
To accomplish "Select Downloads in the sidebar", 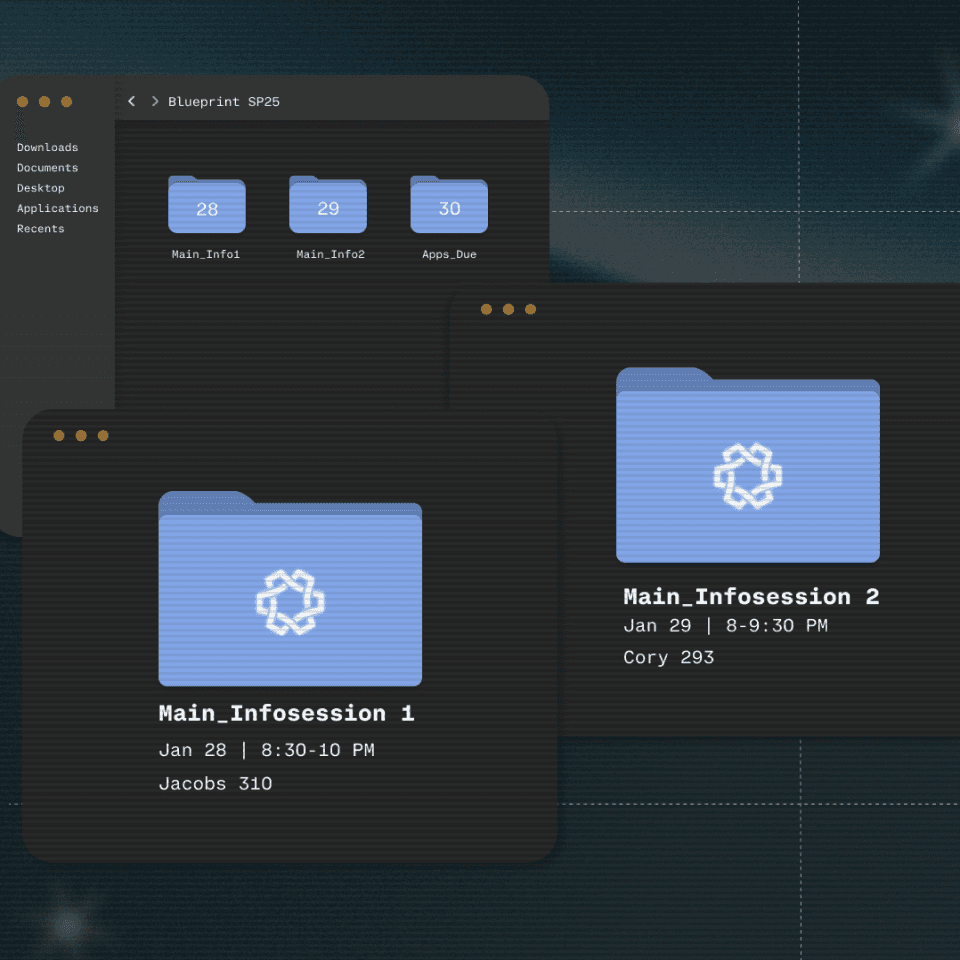I will click(x=48, y=148).
